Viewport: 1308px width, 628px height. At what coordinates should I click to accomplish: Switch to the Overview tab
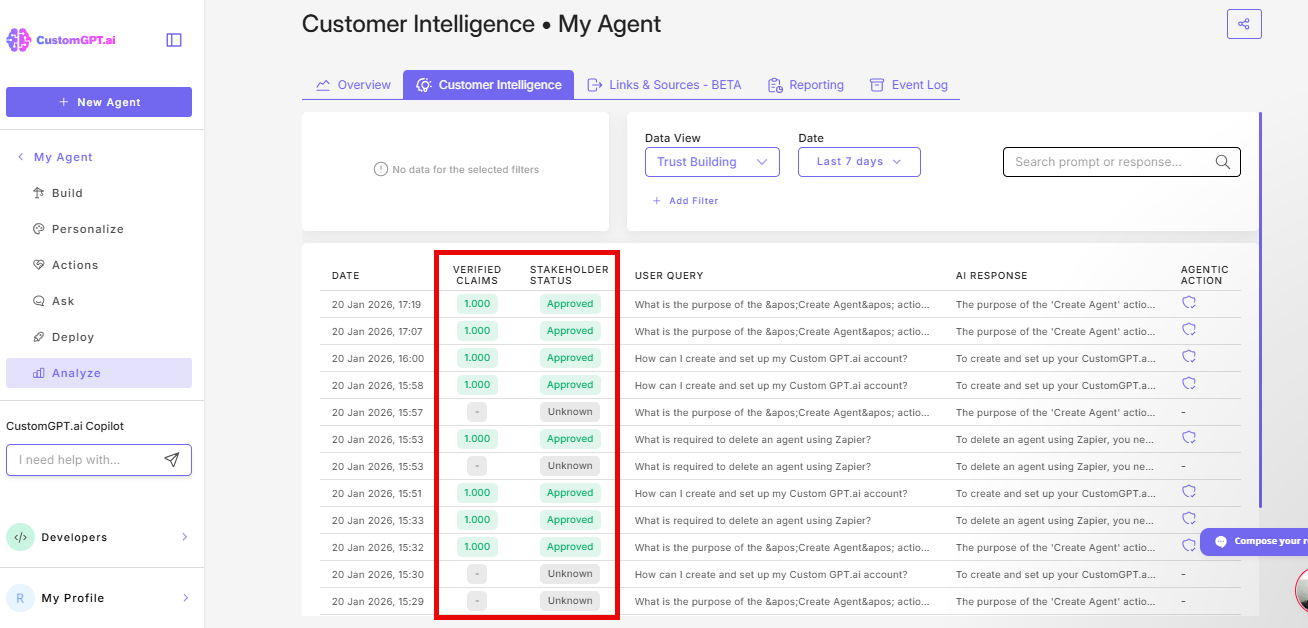click(353, 85)
